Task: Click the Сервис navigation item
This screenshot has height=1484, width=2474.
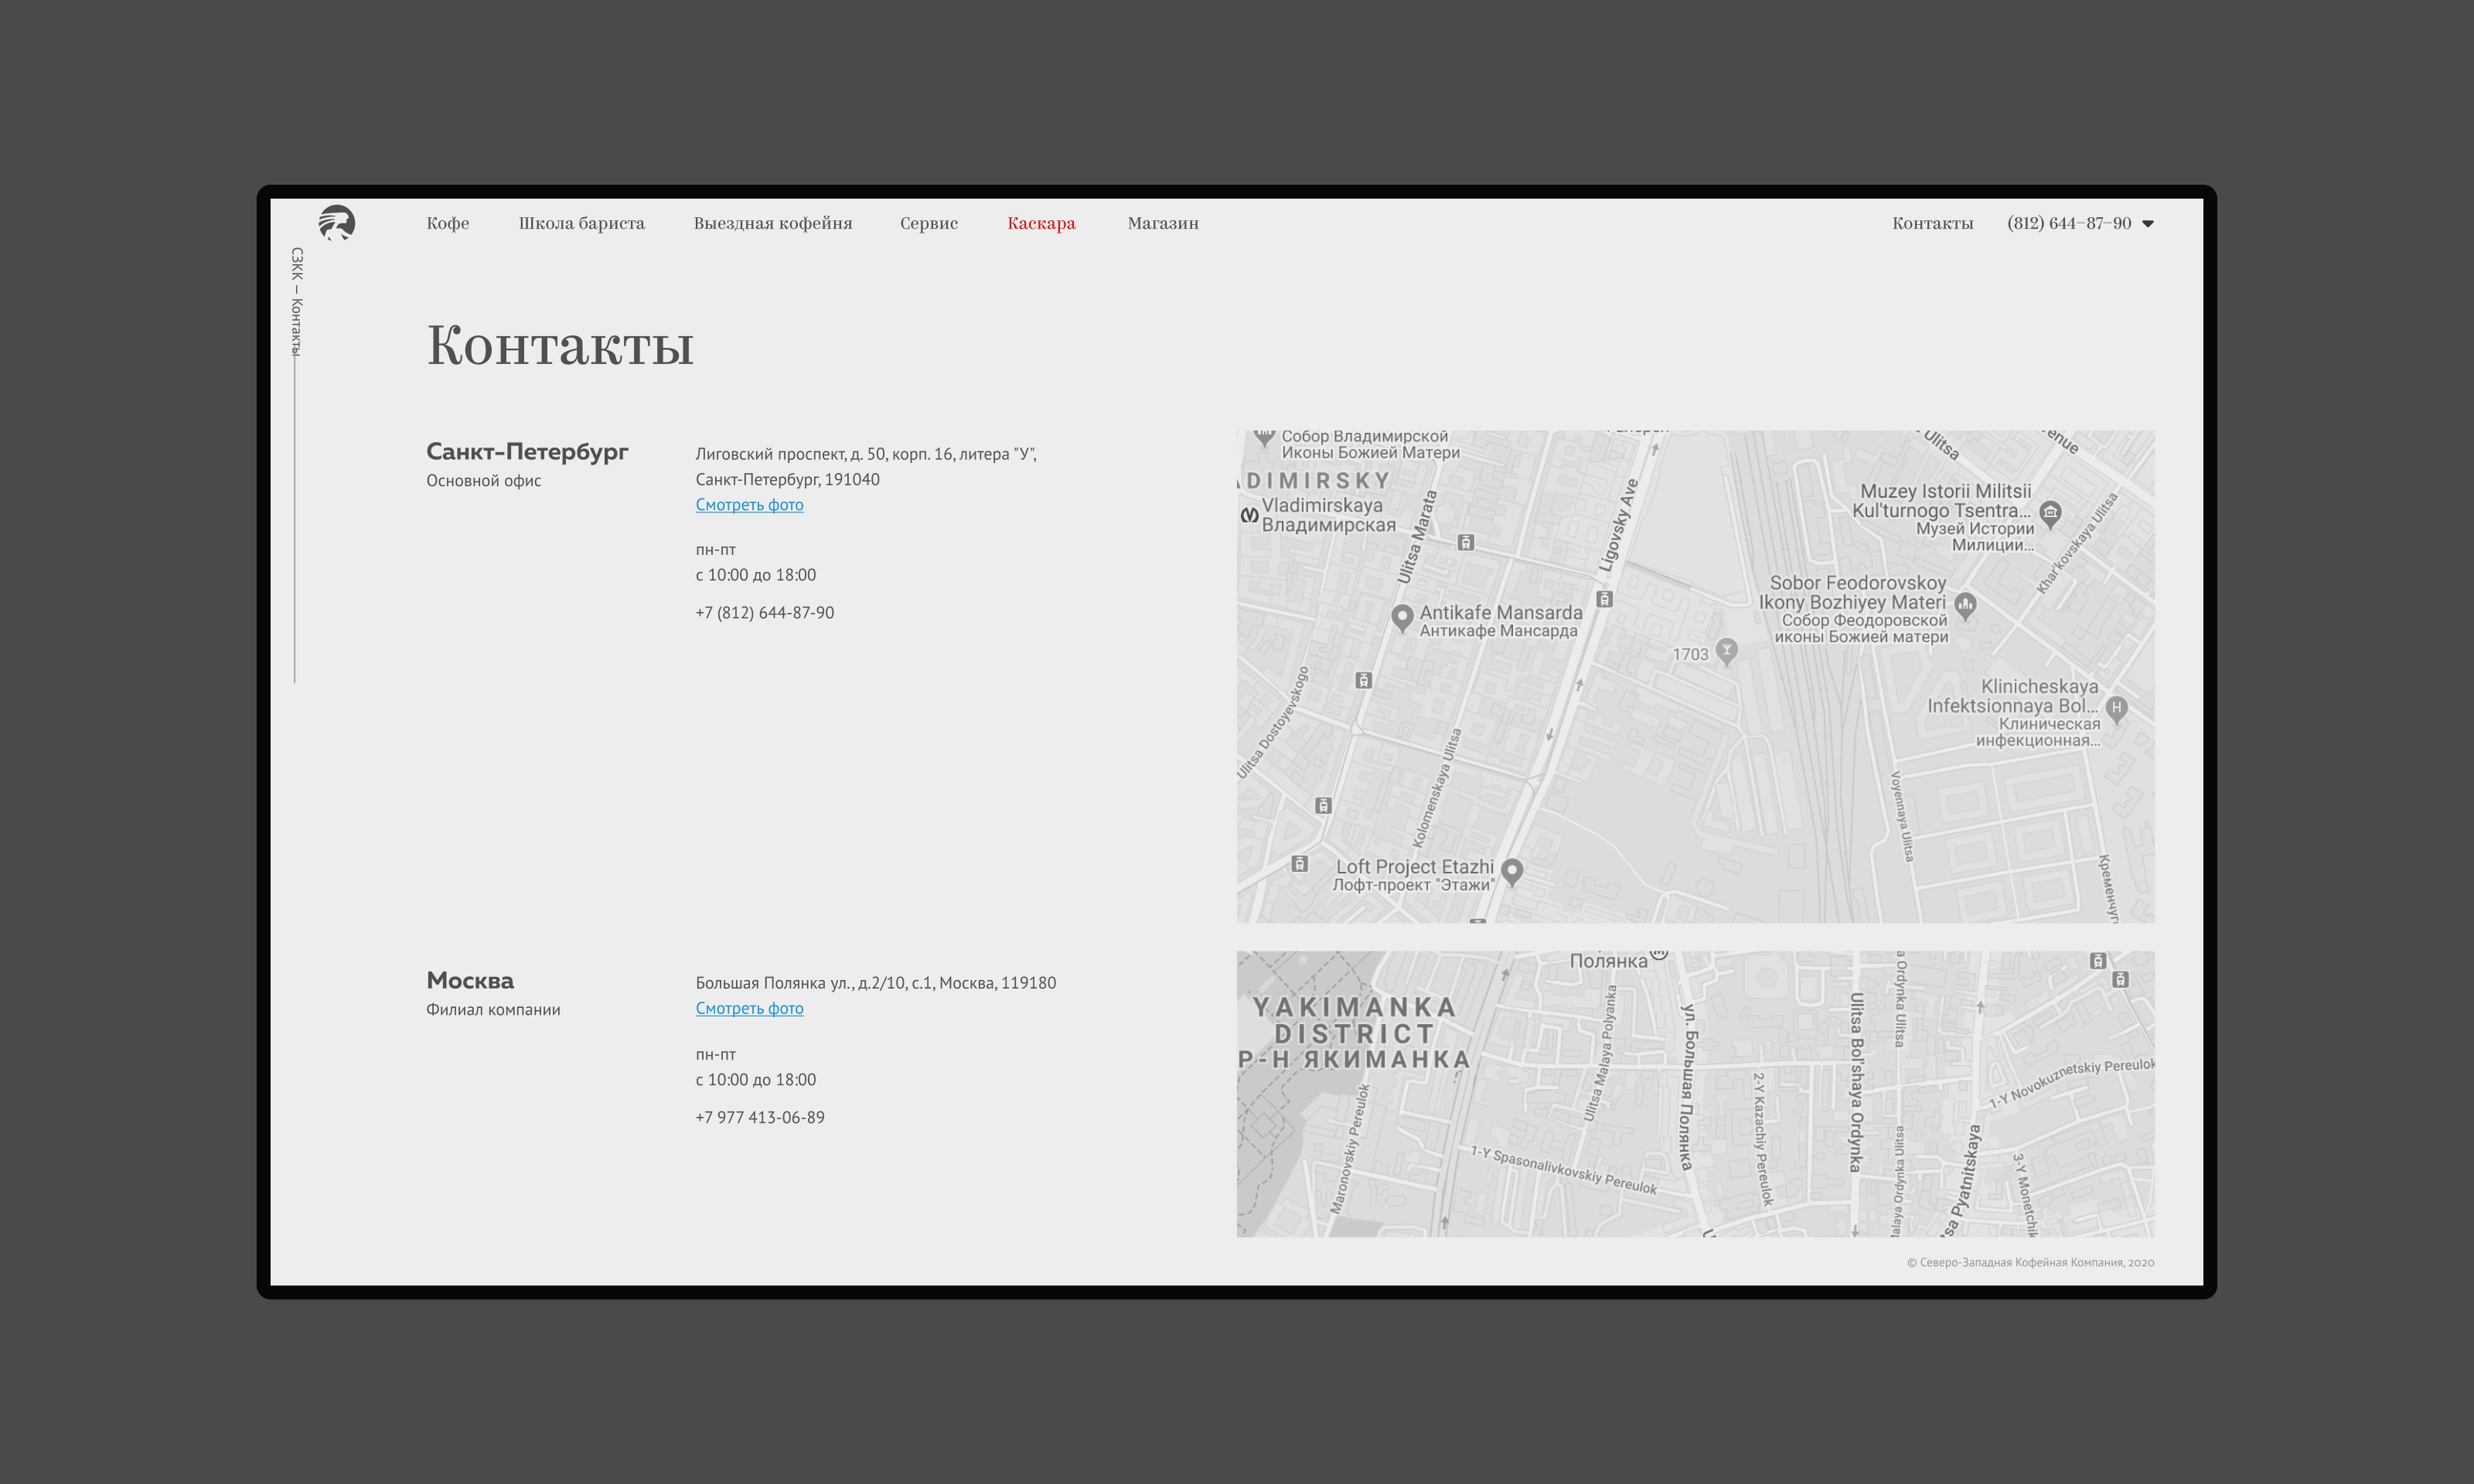Action: point(928,223)
